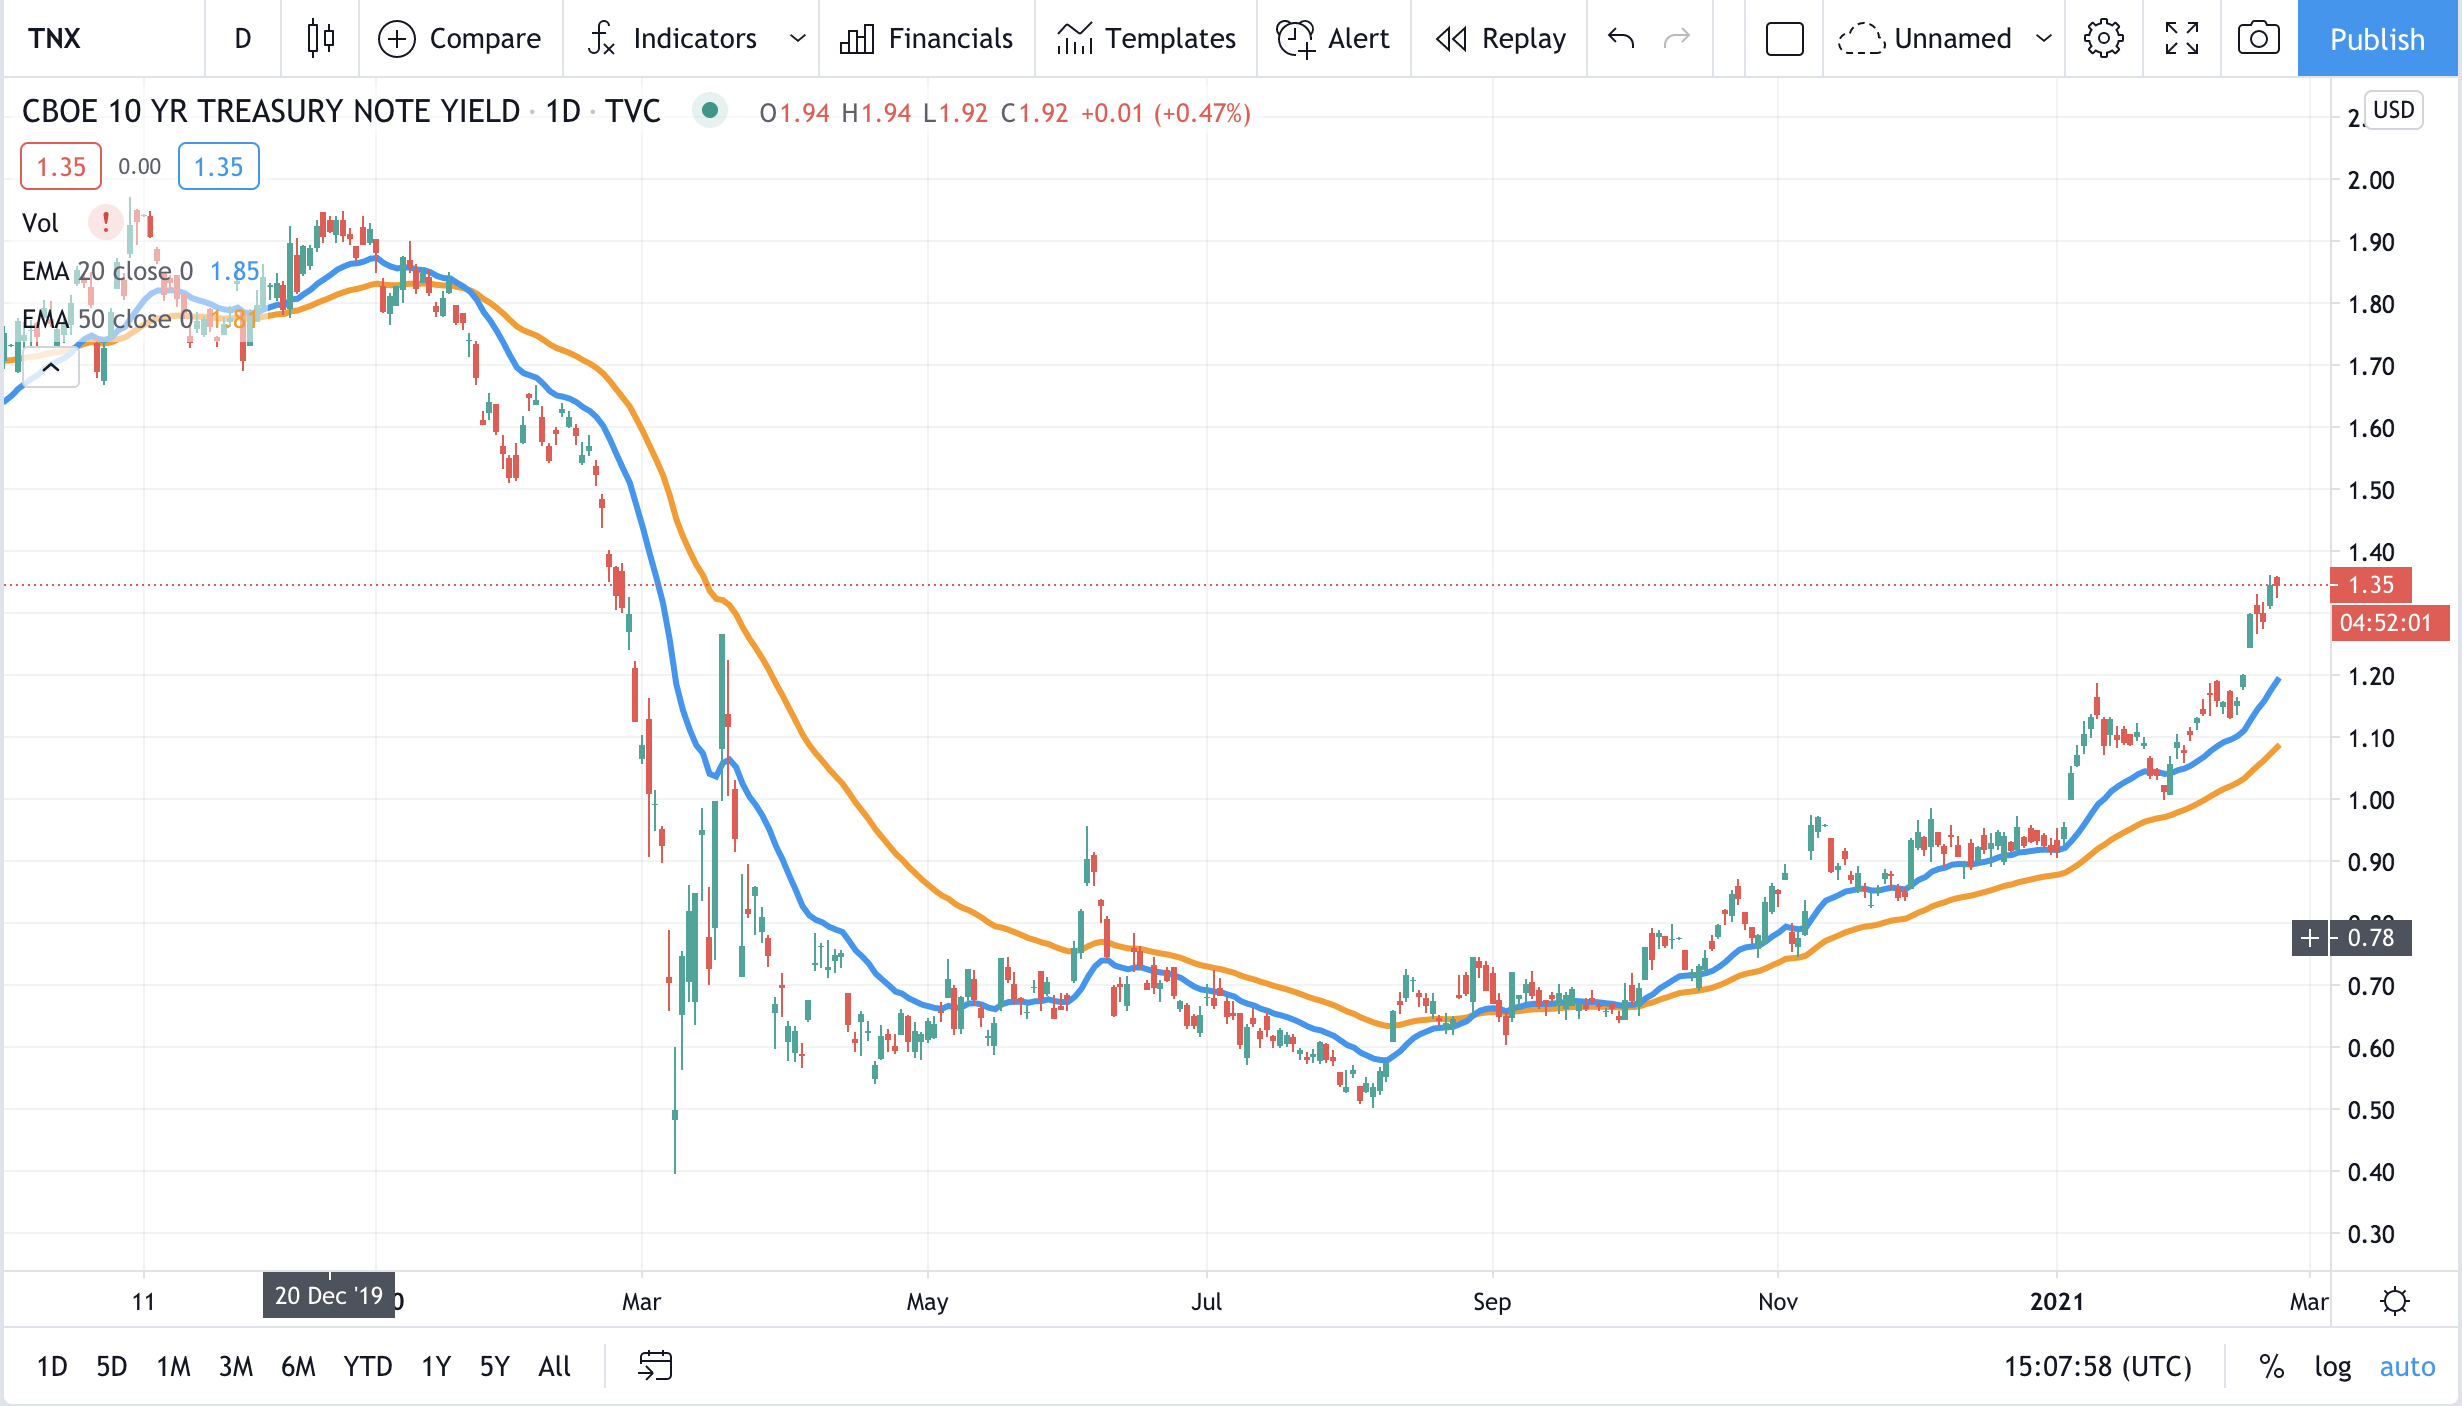The height and width of the screenshot is (1406, 2462).
Task: Select the layout rectangle icon
Action: point(1784,38)
